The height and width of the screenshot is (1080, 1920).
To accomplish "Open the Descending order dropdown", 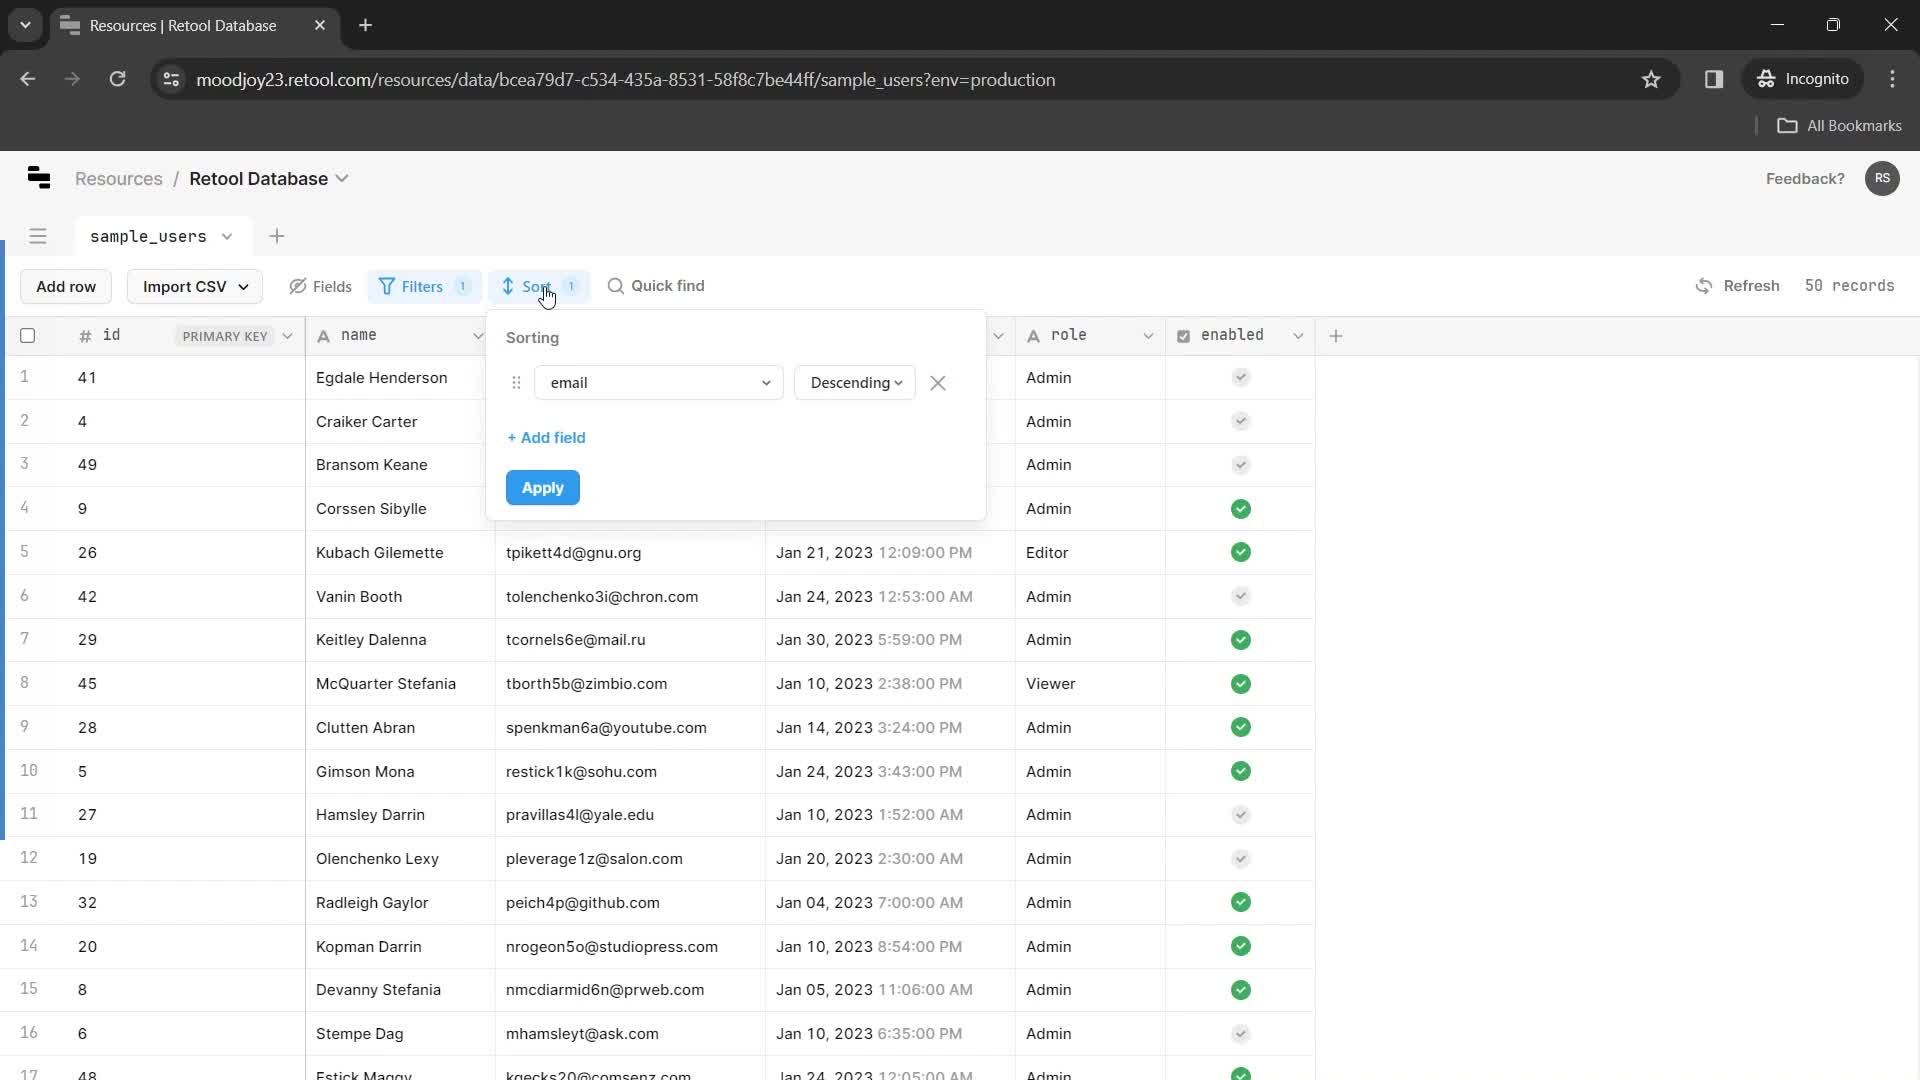I will pyautogui.click(x=855, y=383).
